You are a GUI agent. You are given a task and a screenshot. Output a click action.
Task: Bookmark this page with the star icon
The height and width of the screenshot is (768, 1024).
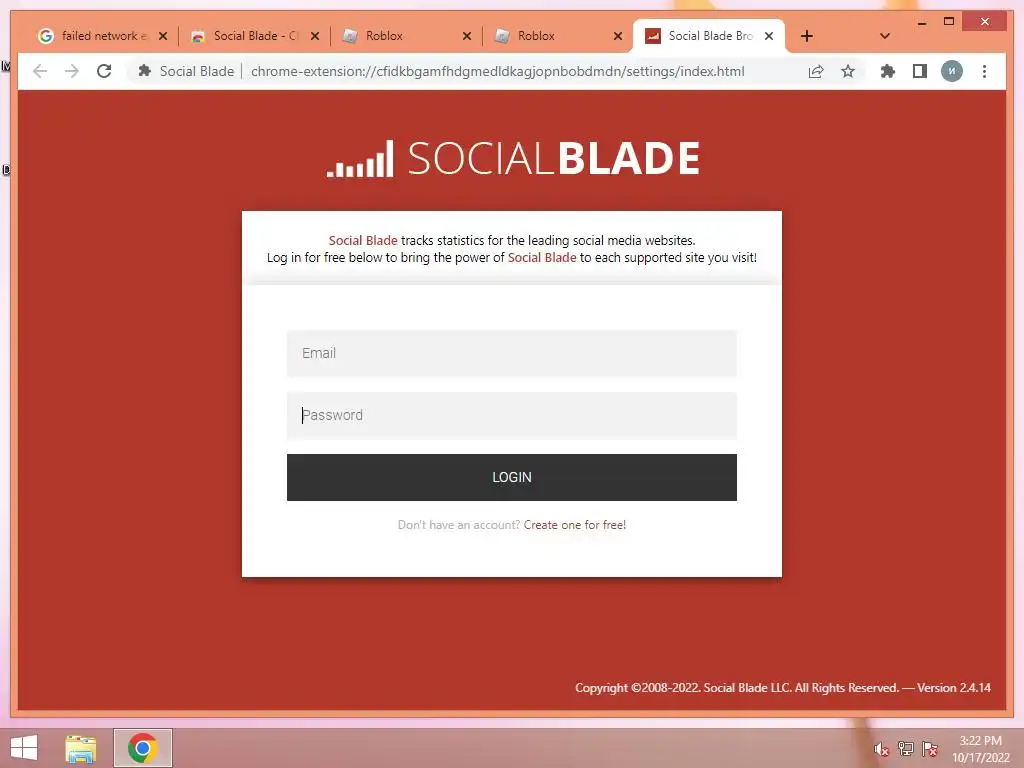click(x=848, y=71)
